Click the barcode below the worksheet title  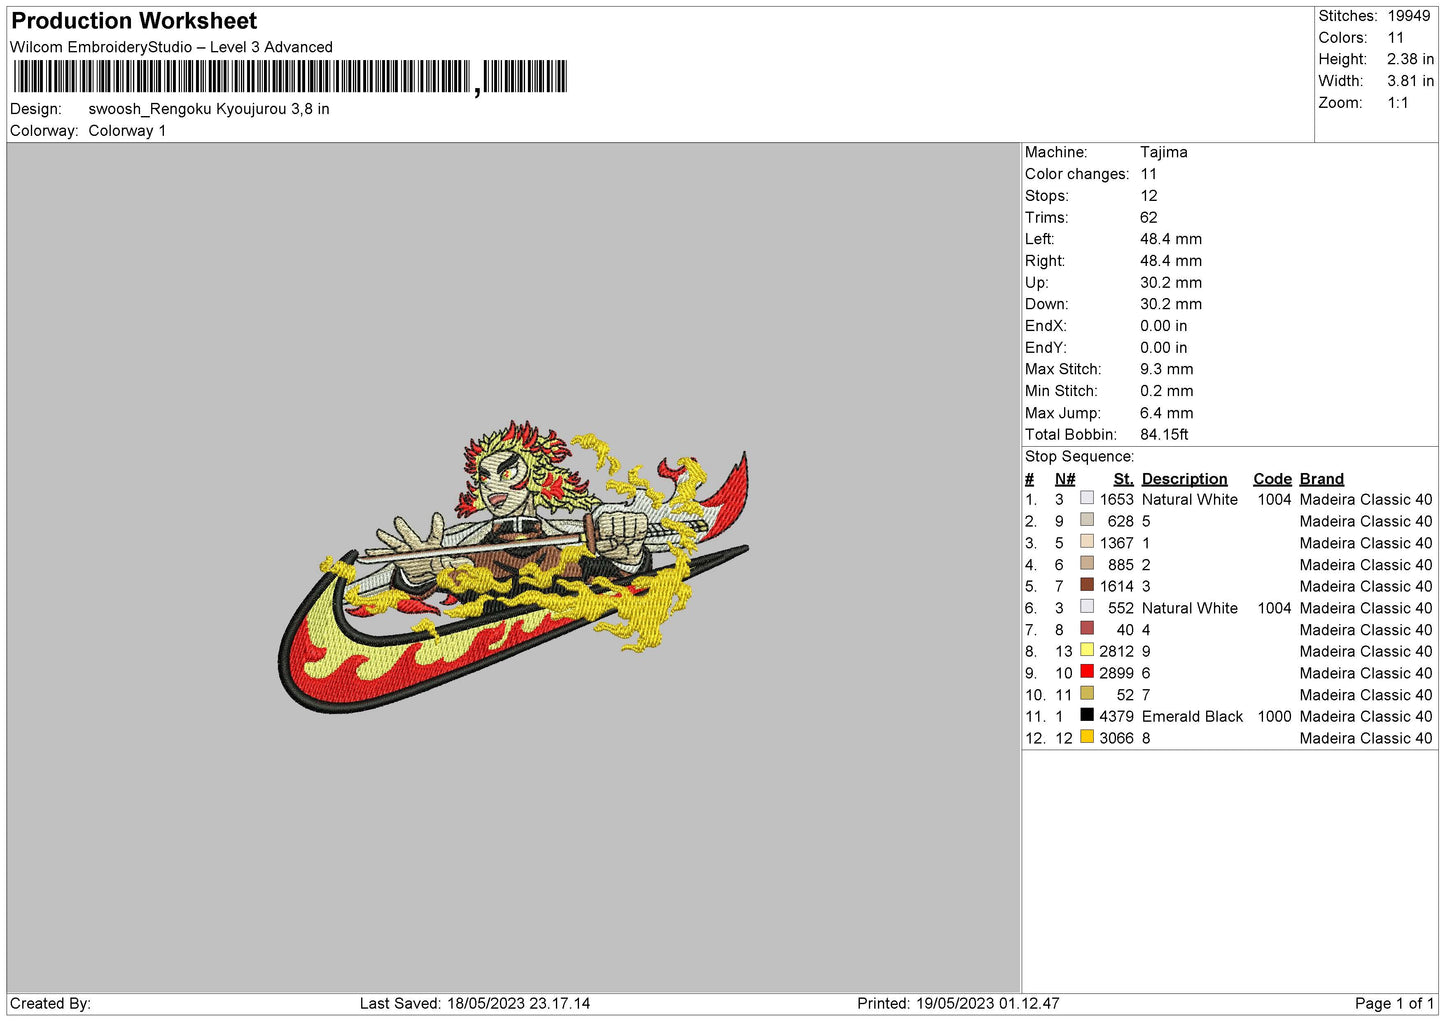click(x=290, y=77)
